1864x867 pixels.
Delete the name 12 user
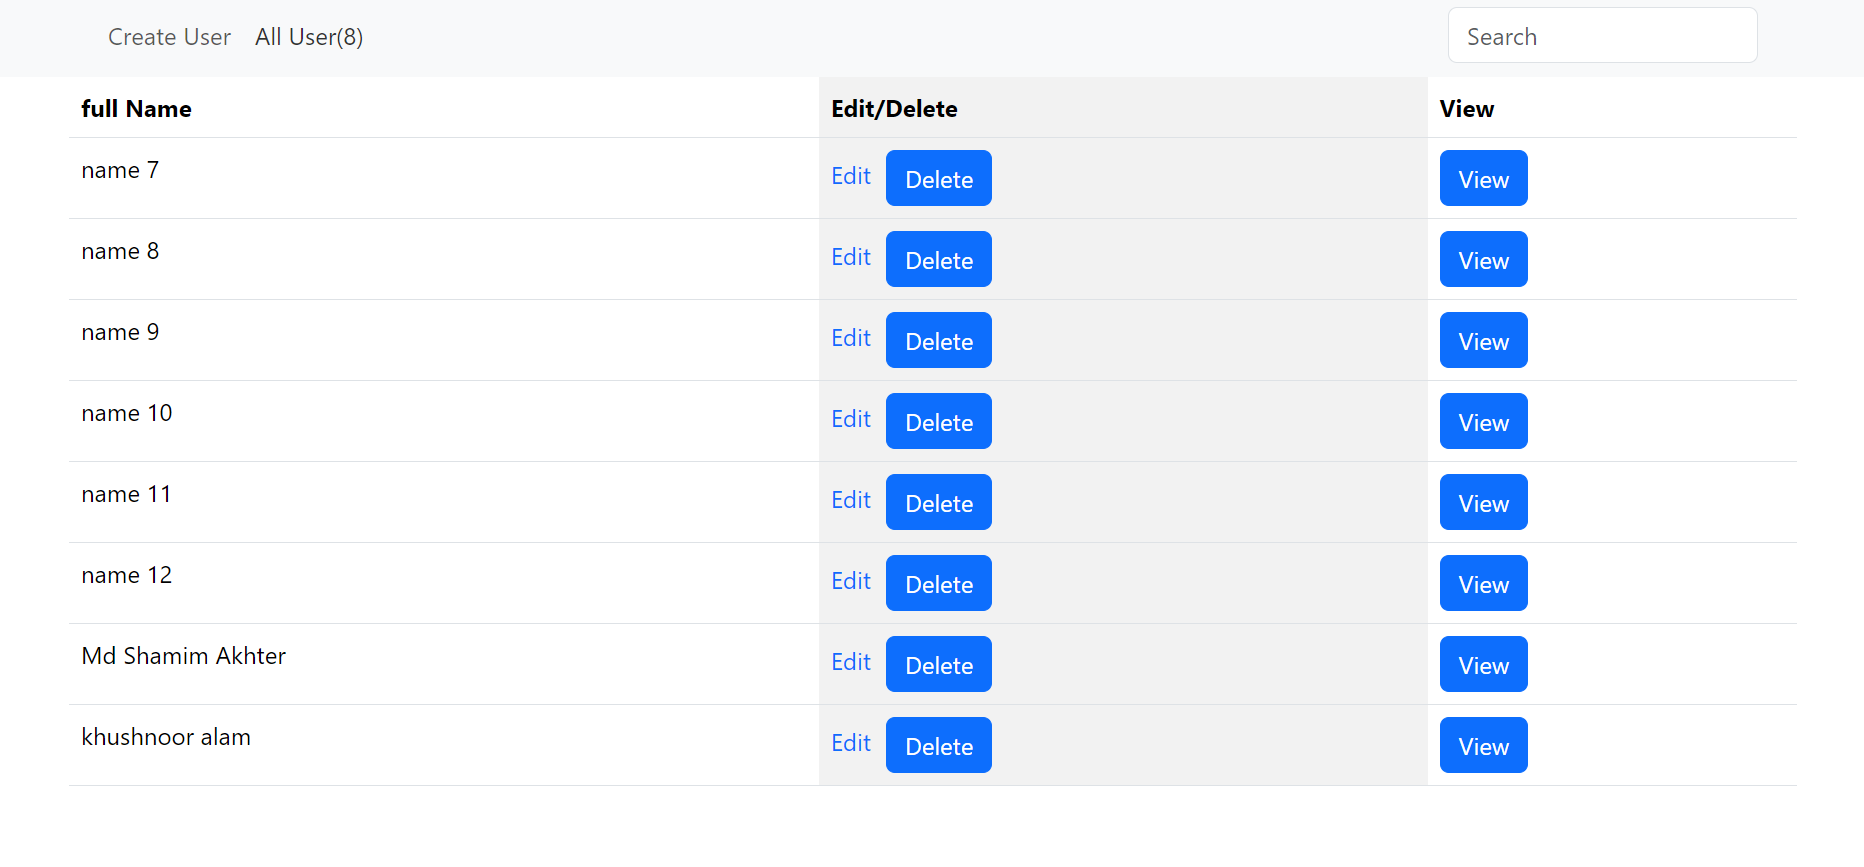pyautogui.click(x=938, y=584)
